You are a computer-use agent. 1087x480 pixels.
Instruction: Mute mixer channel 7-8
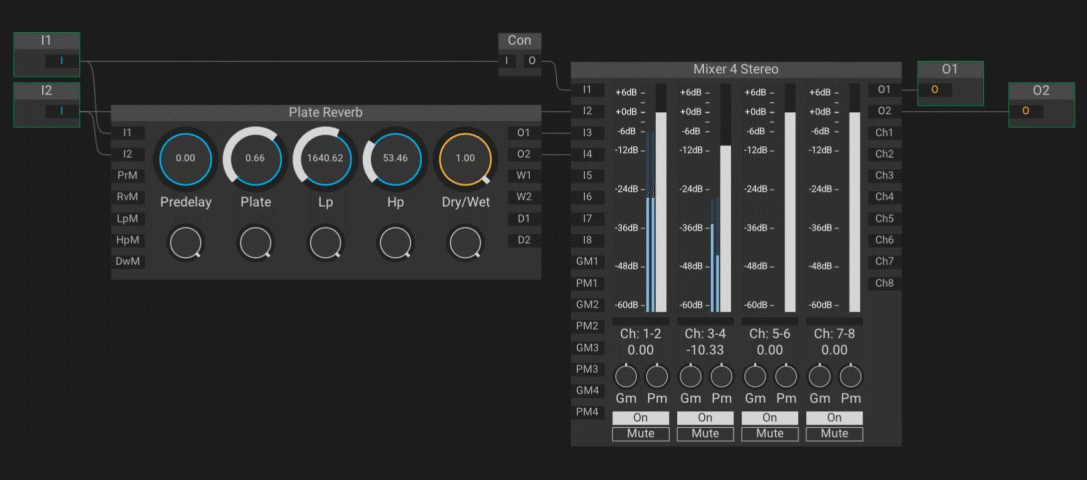pos(835,434)
